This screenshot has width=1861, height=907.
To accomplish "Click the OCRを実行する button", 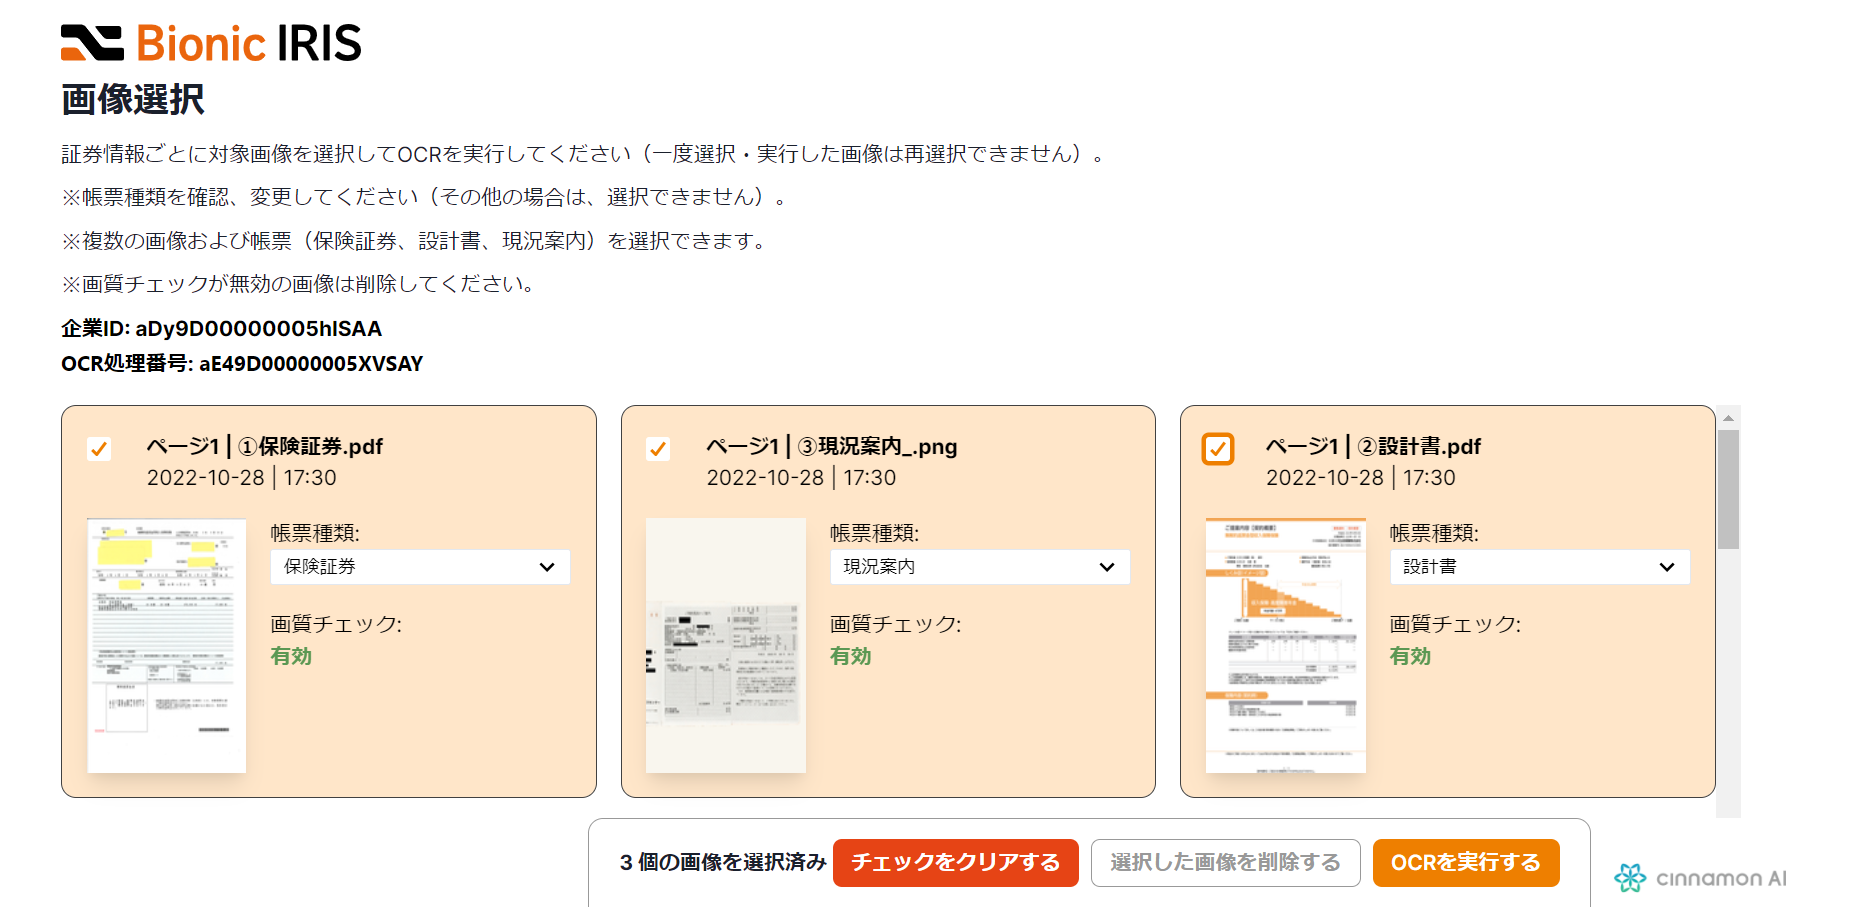I will [1466, 862].
